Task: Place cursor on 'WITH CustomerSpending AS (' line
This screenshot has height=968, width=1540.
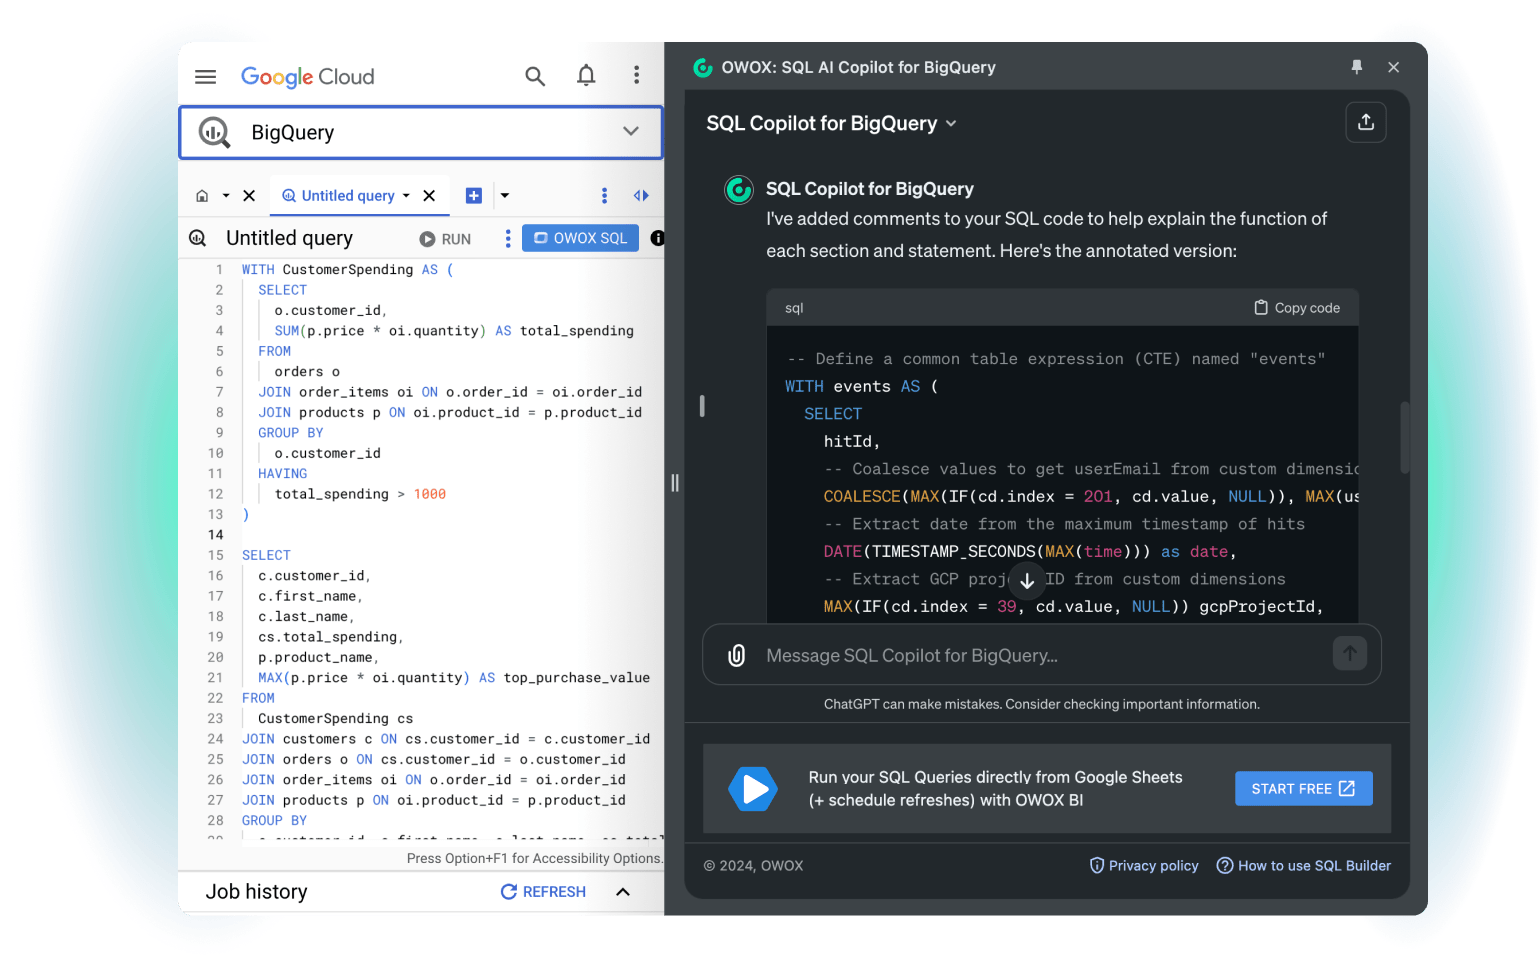Action: point(347,270)
